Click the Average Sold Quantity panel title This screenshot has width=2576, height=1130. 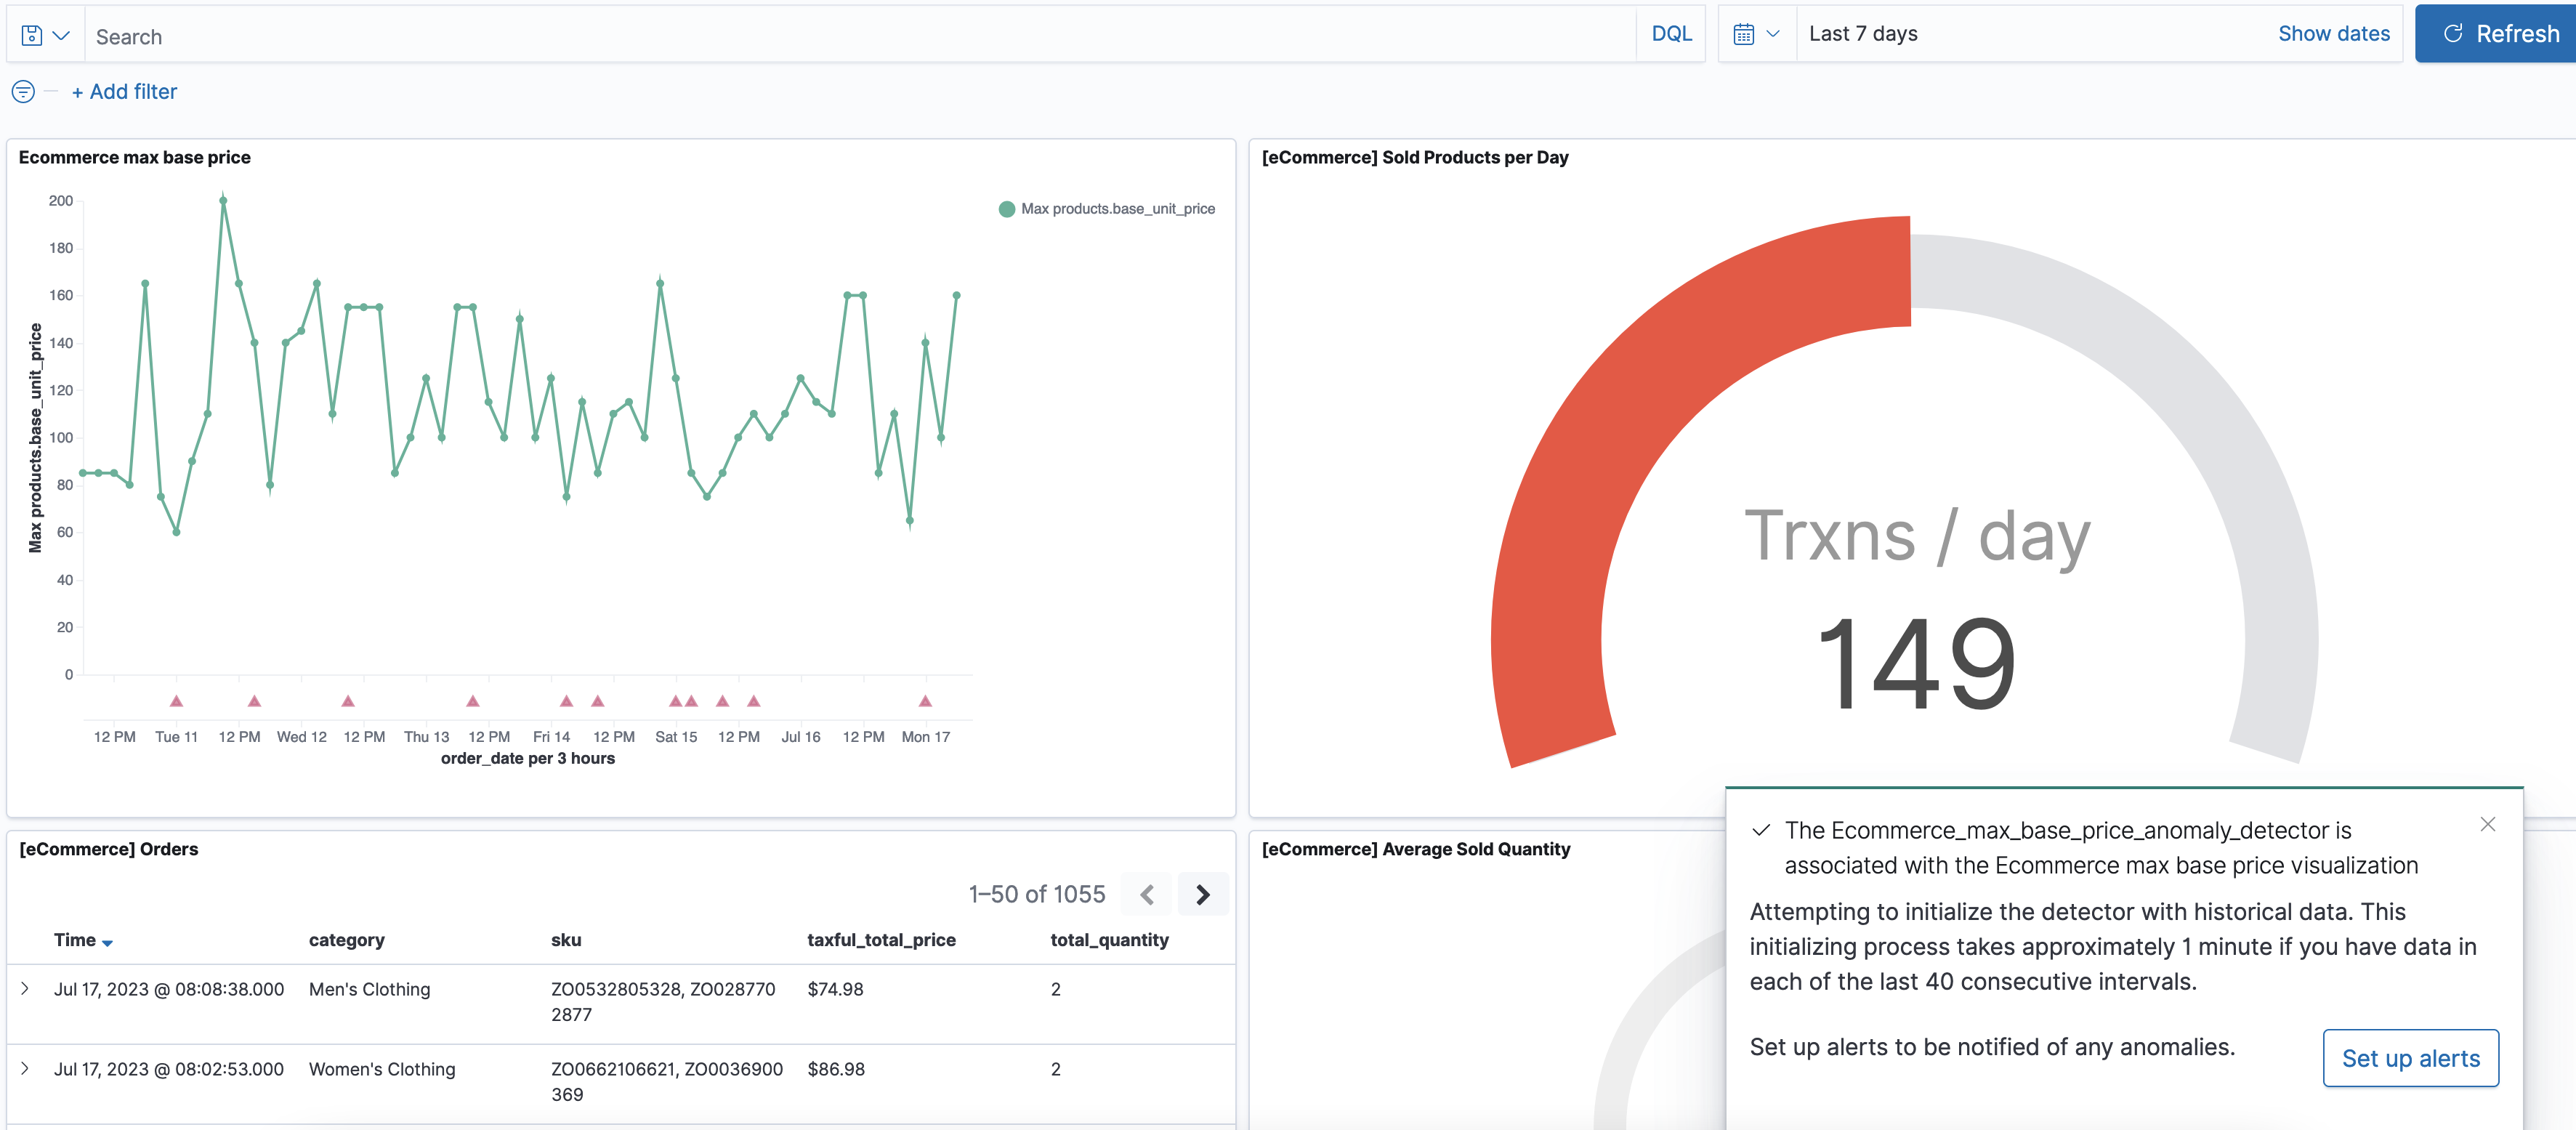click(x=1415, y=849)
